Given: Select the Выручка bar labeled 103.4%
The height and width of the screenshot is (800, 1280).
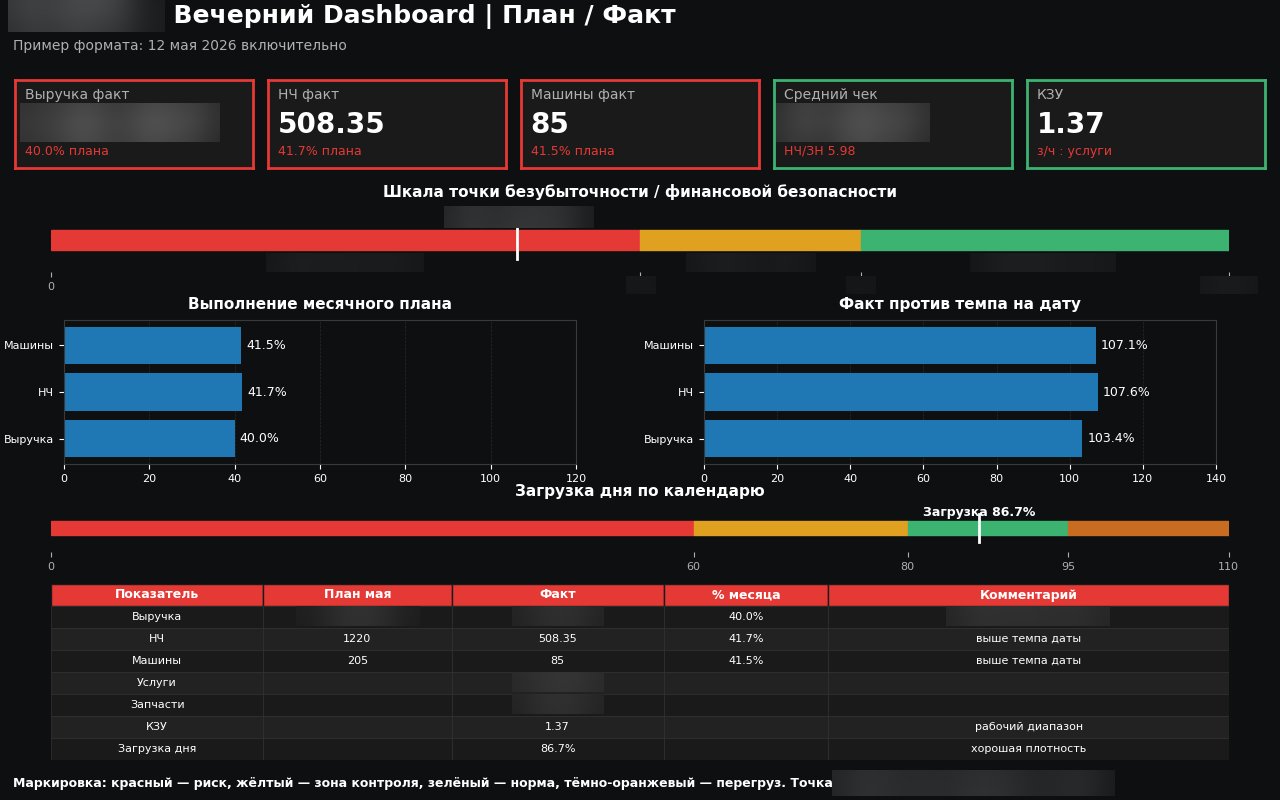Looking at the screenshot, I should pos(893,438).
